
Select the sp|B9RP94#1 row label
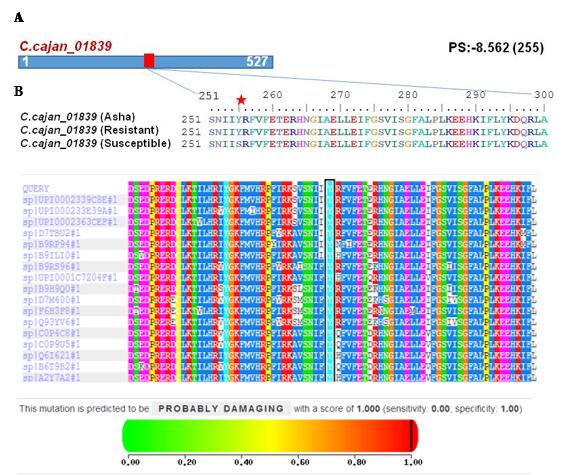point(51,244)
